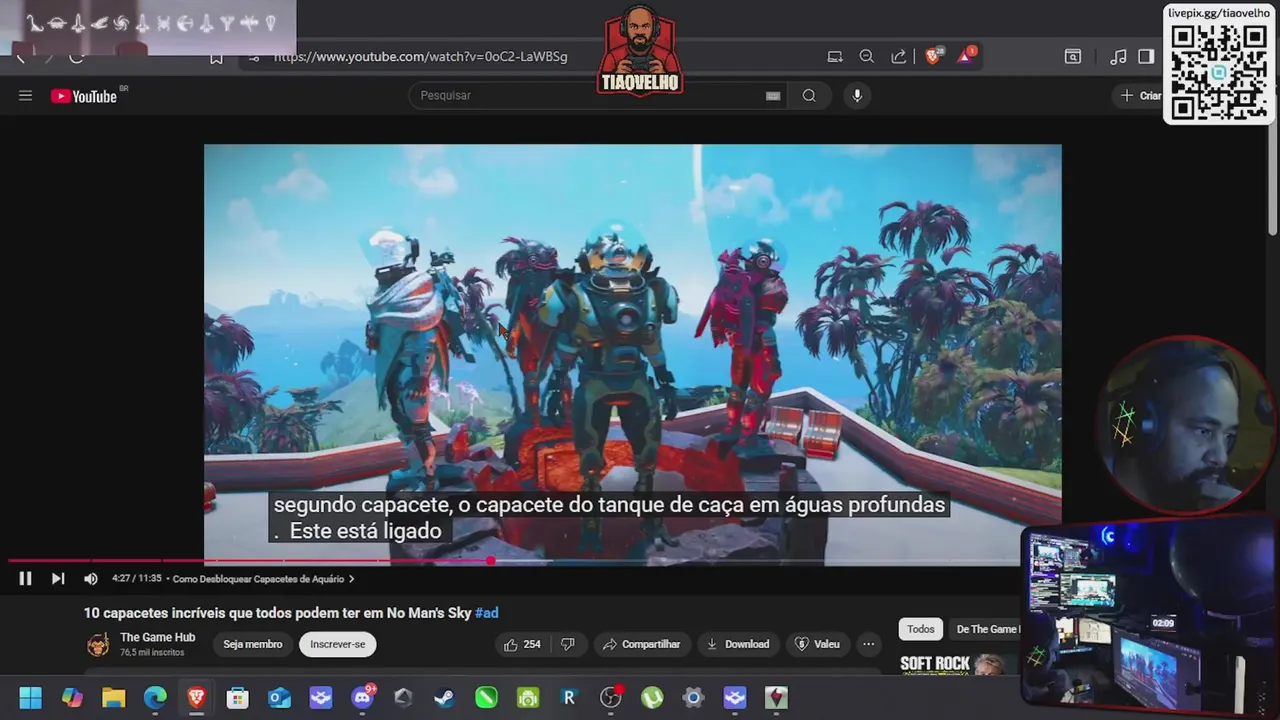Viewport: 1280px width, 720px height.
Task: Start voice search with microphone icon
Action: (x=857, y=96)
